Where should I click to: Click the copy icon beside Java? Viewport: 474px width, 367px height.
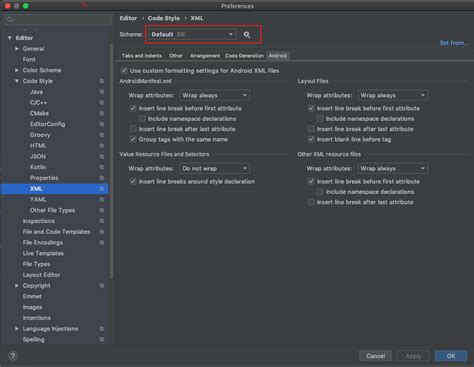pos(102,92)
